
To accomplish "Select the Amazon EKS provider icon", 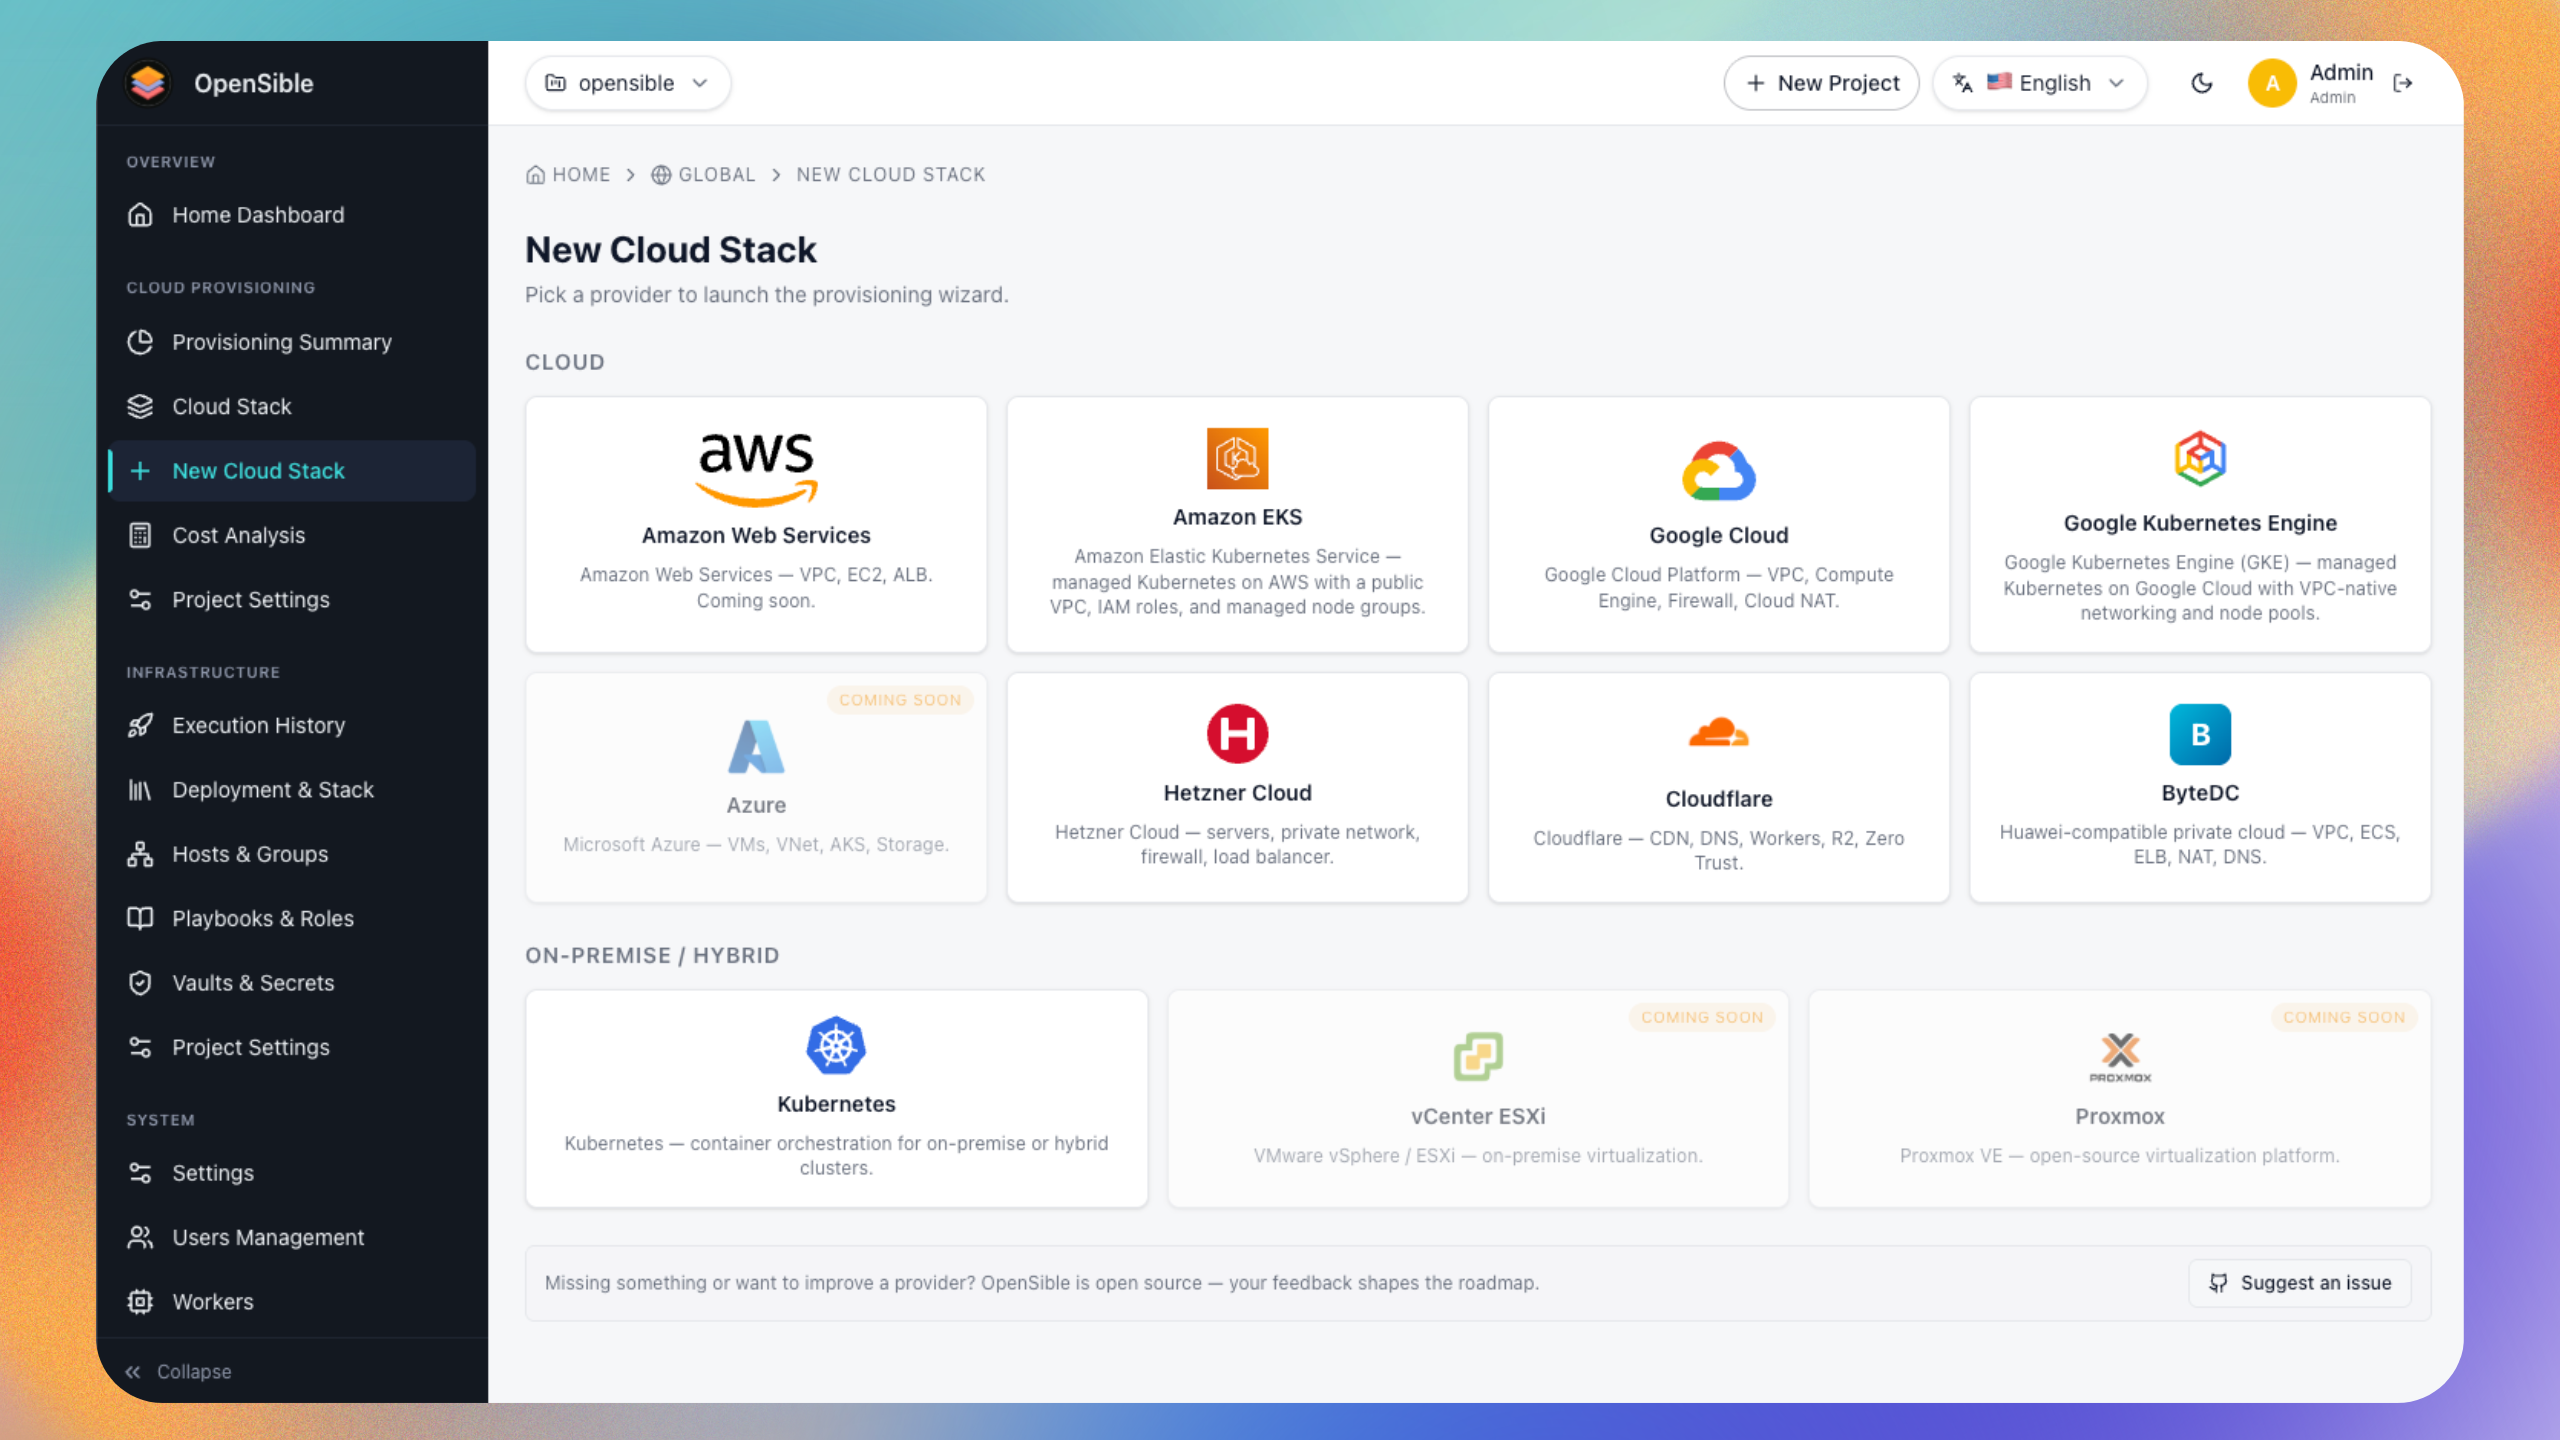I will click(1237, 459).
